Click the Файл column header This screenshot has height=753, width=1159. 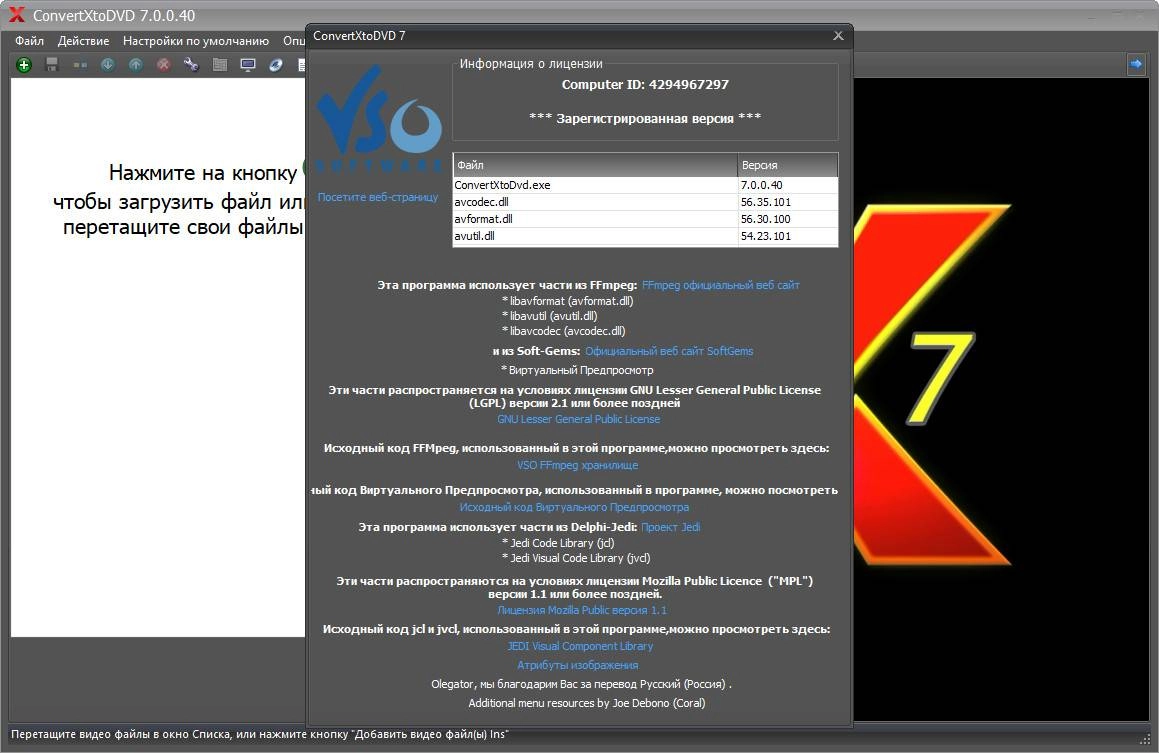[595, 165]
